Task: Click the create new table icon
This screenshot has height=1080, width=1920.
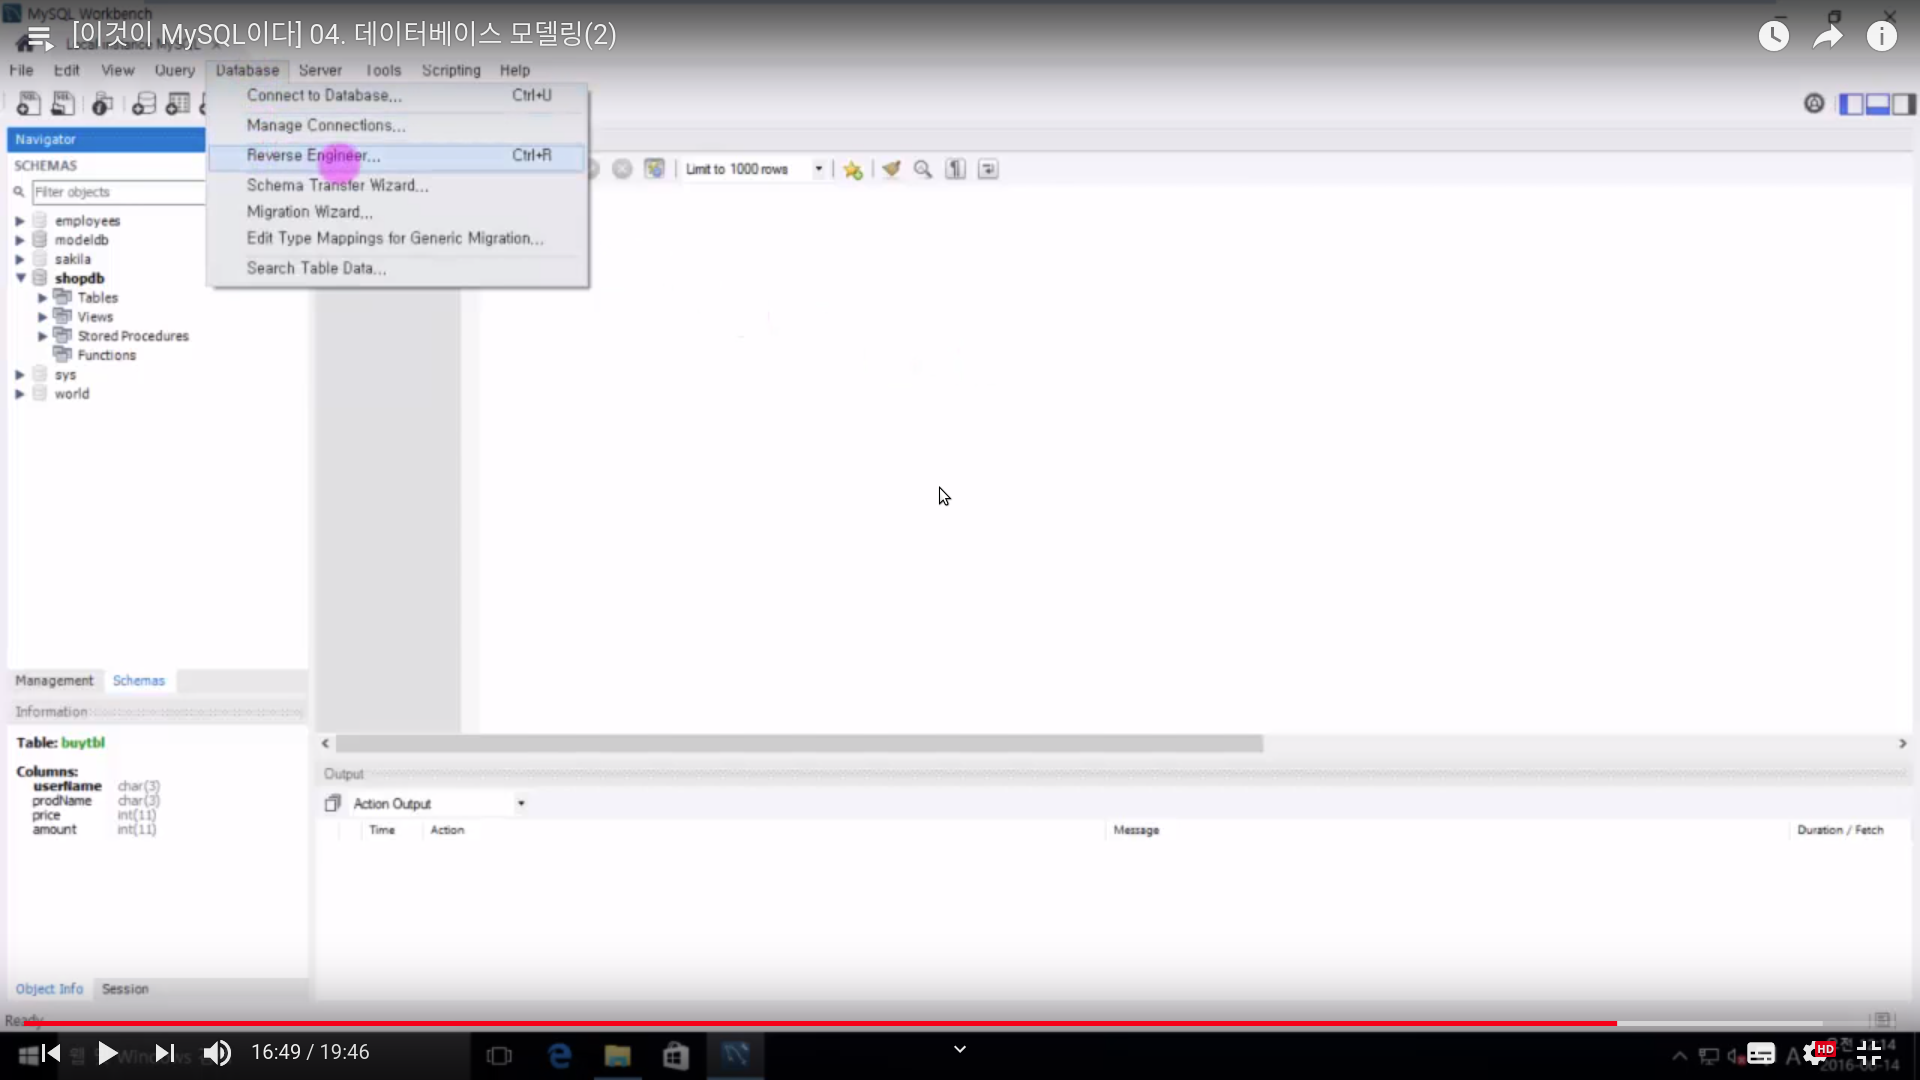Action: [x=178, y=104]
